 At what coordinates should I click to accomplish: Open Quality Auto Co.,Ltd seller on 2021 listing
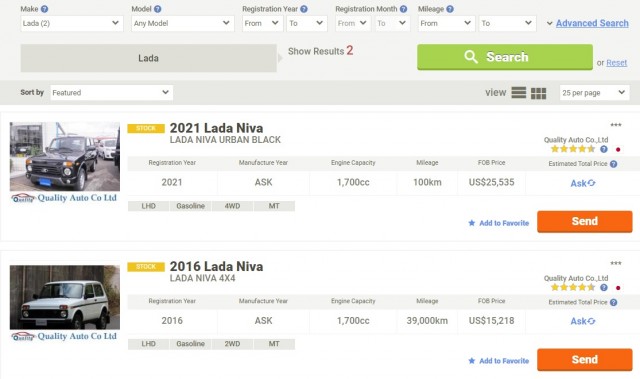point(576,140)
